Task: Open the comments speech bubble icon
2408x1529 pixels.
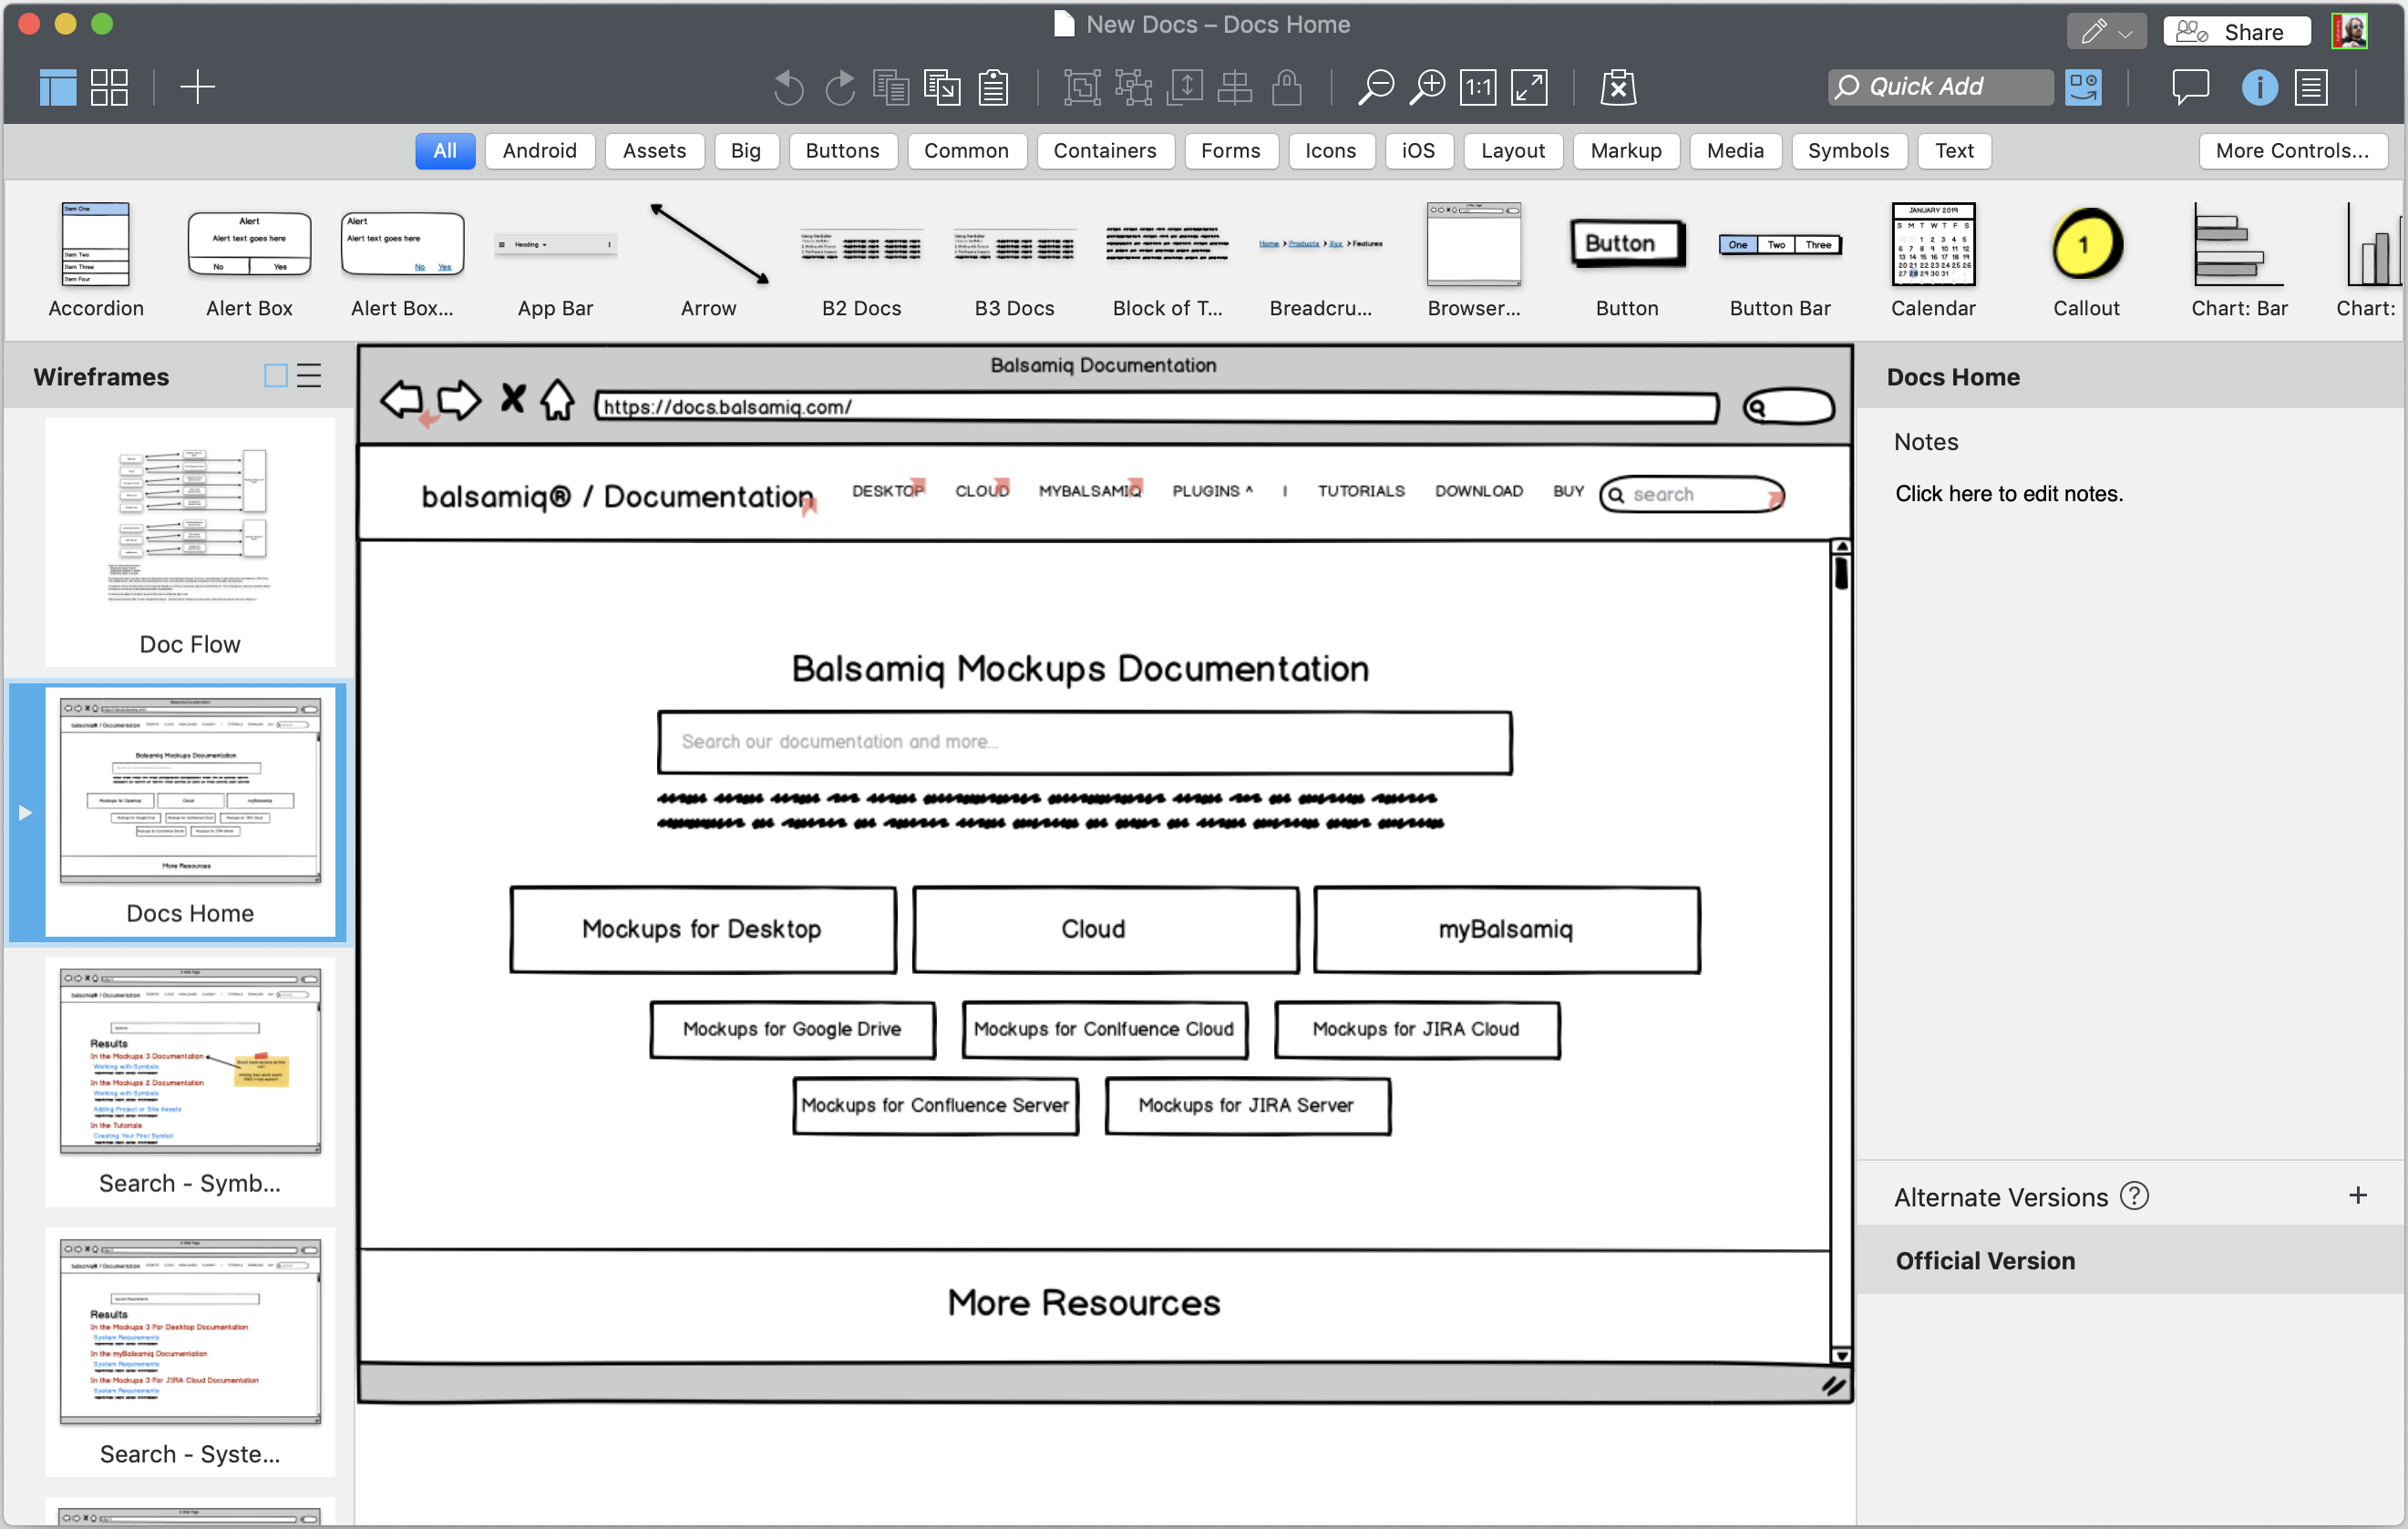Action: [x=2189, y=87]
